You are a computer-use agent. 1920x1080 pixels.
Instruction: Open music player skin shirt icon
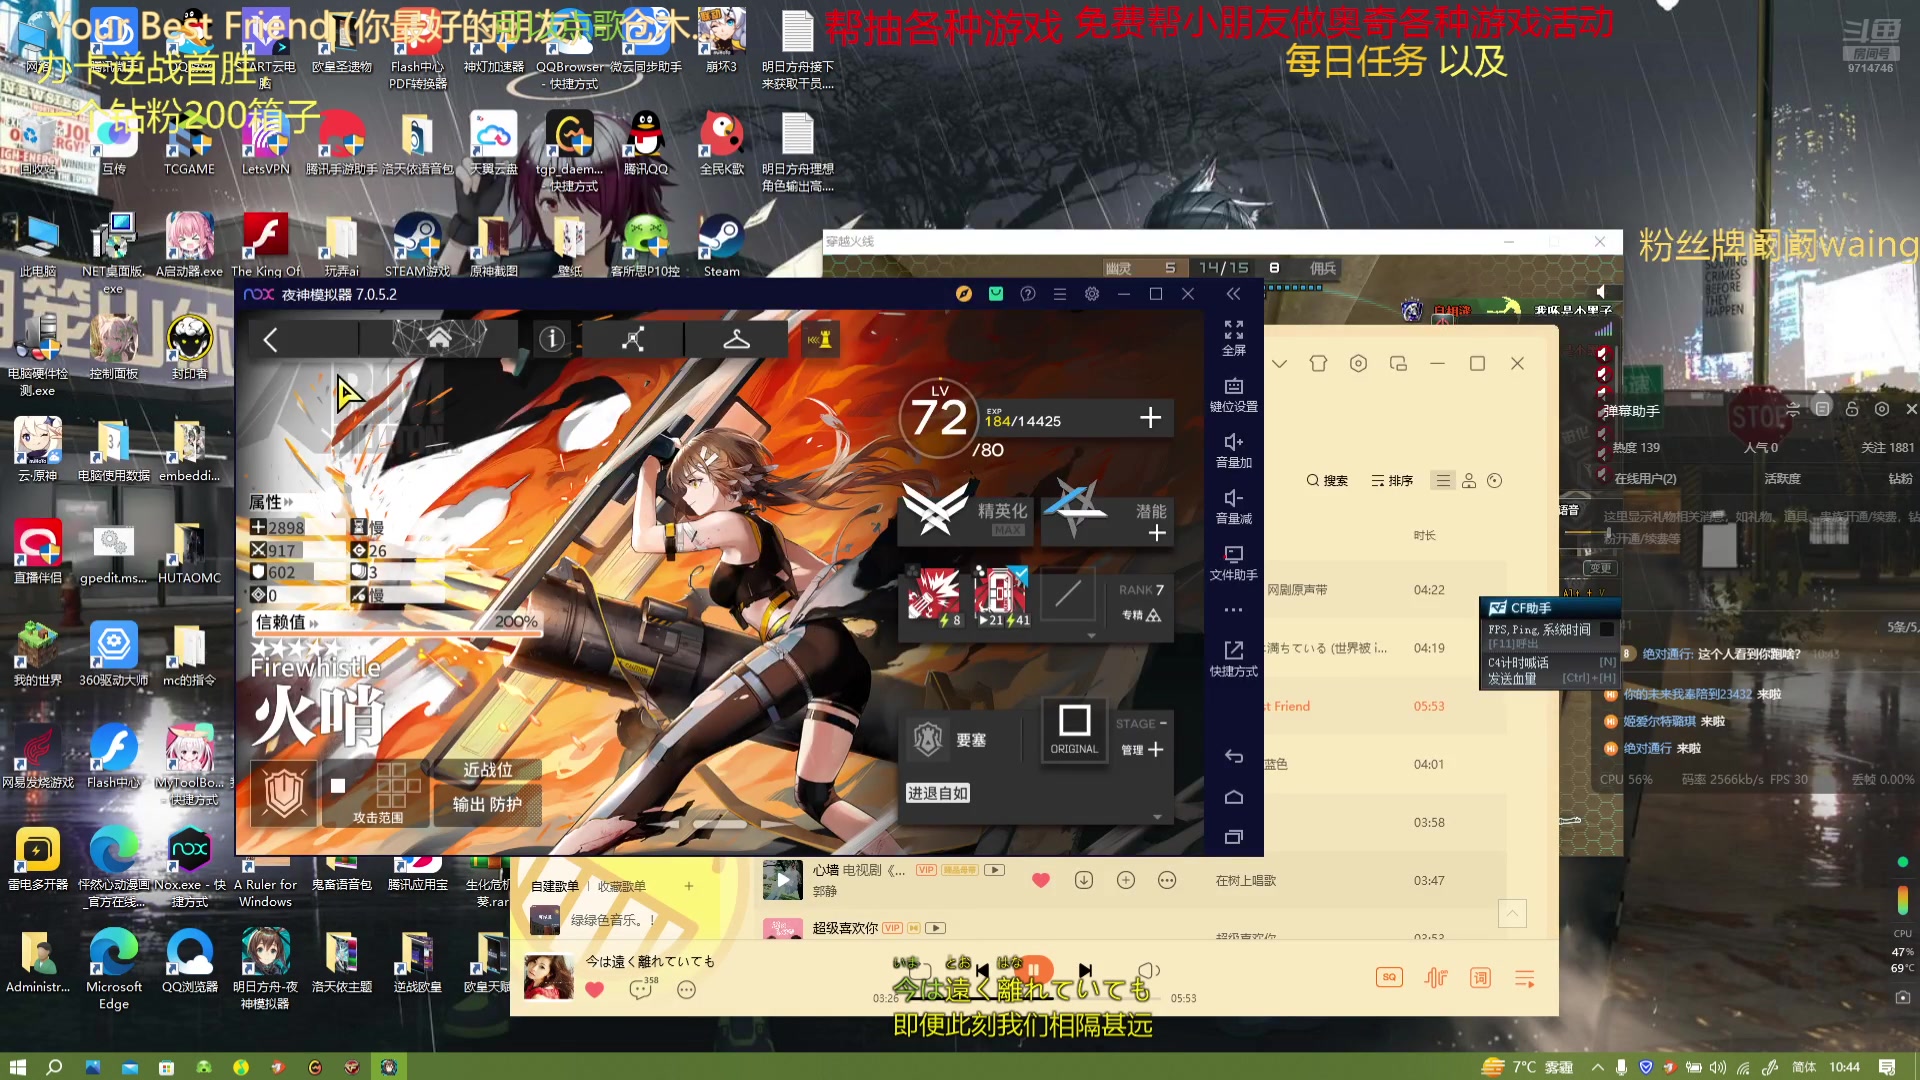tap(1318, 364)
